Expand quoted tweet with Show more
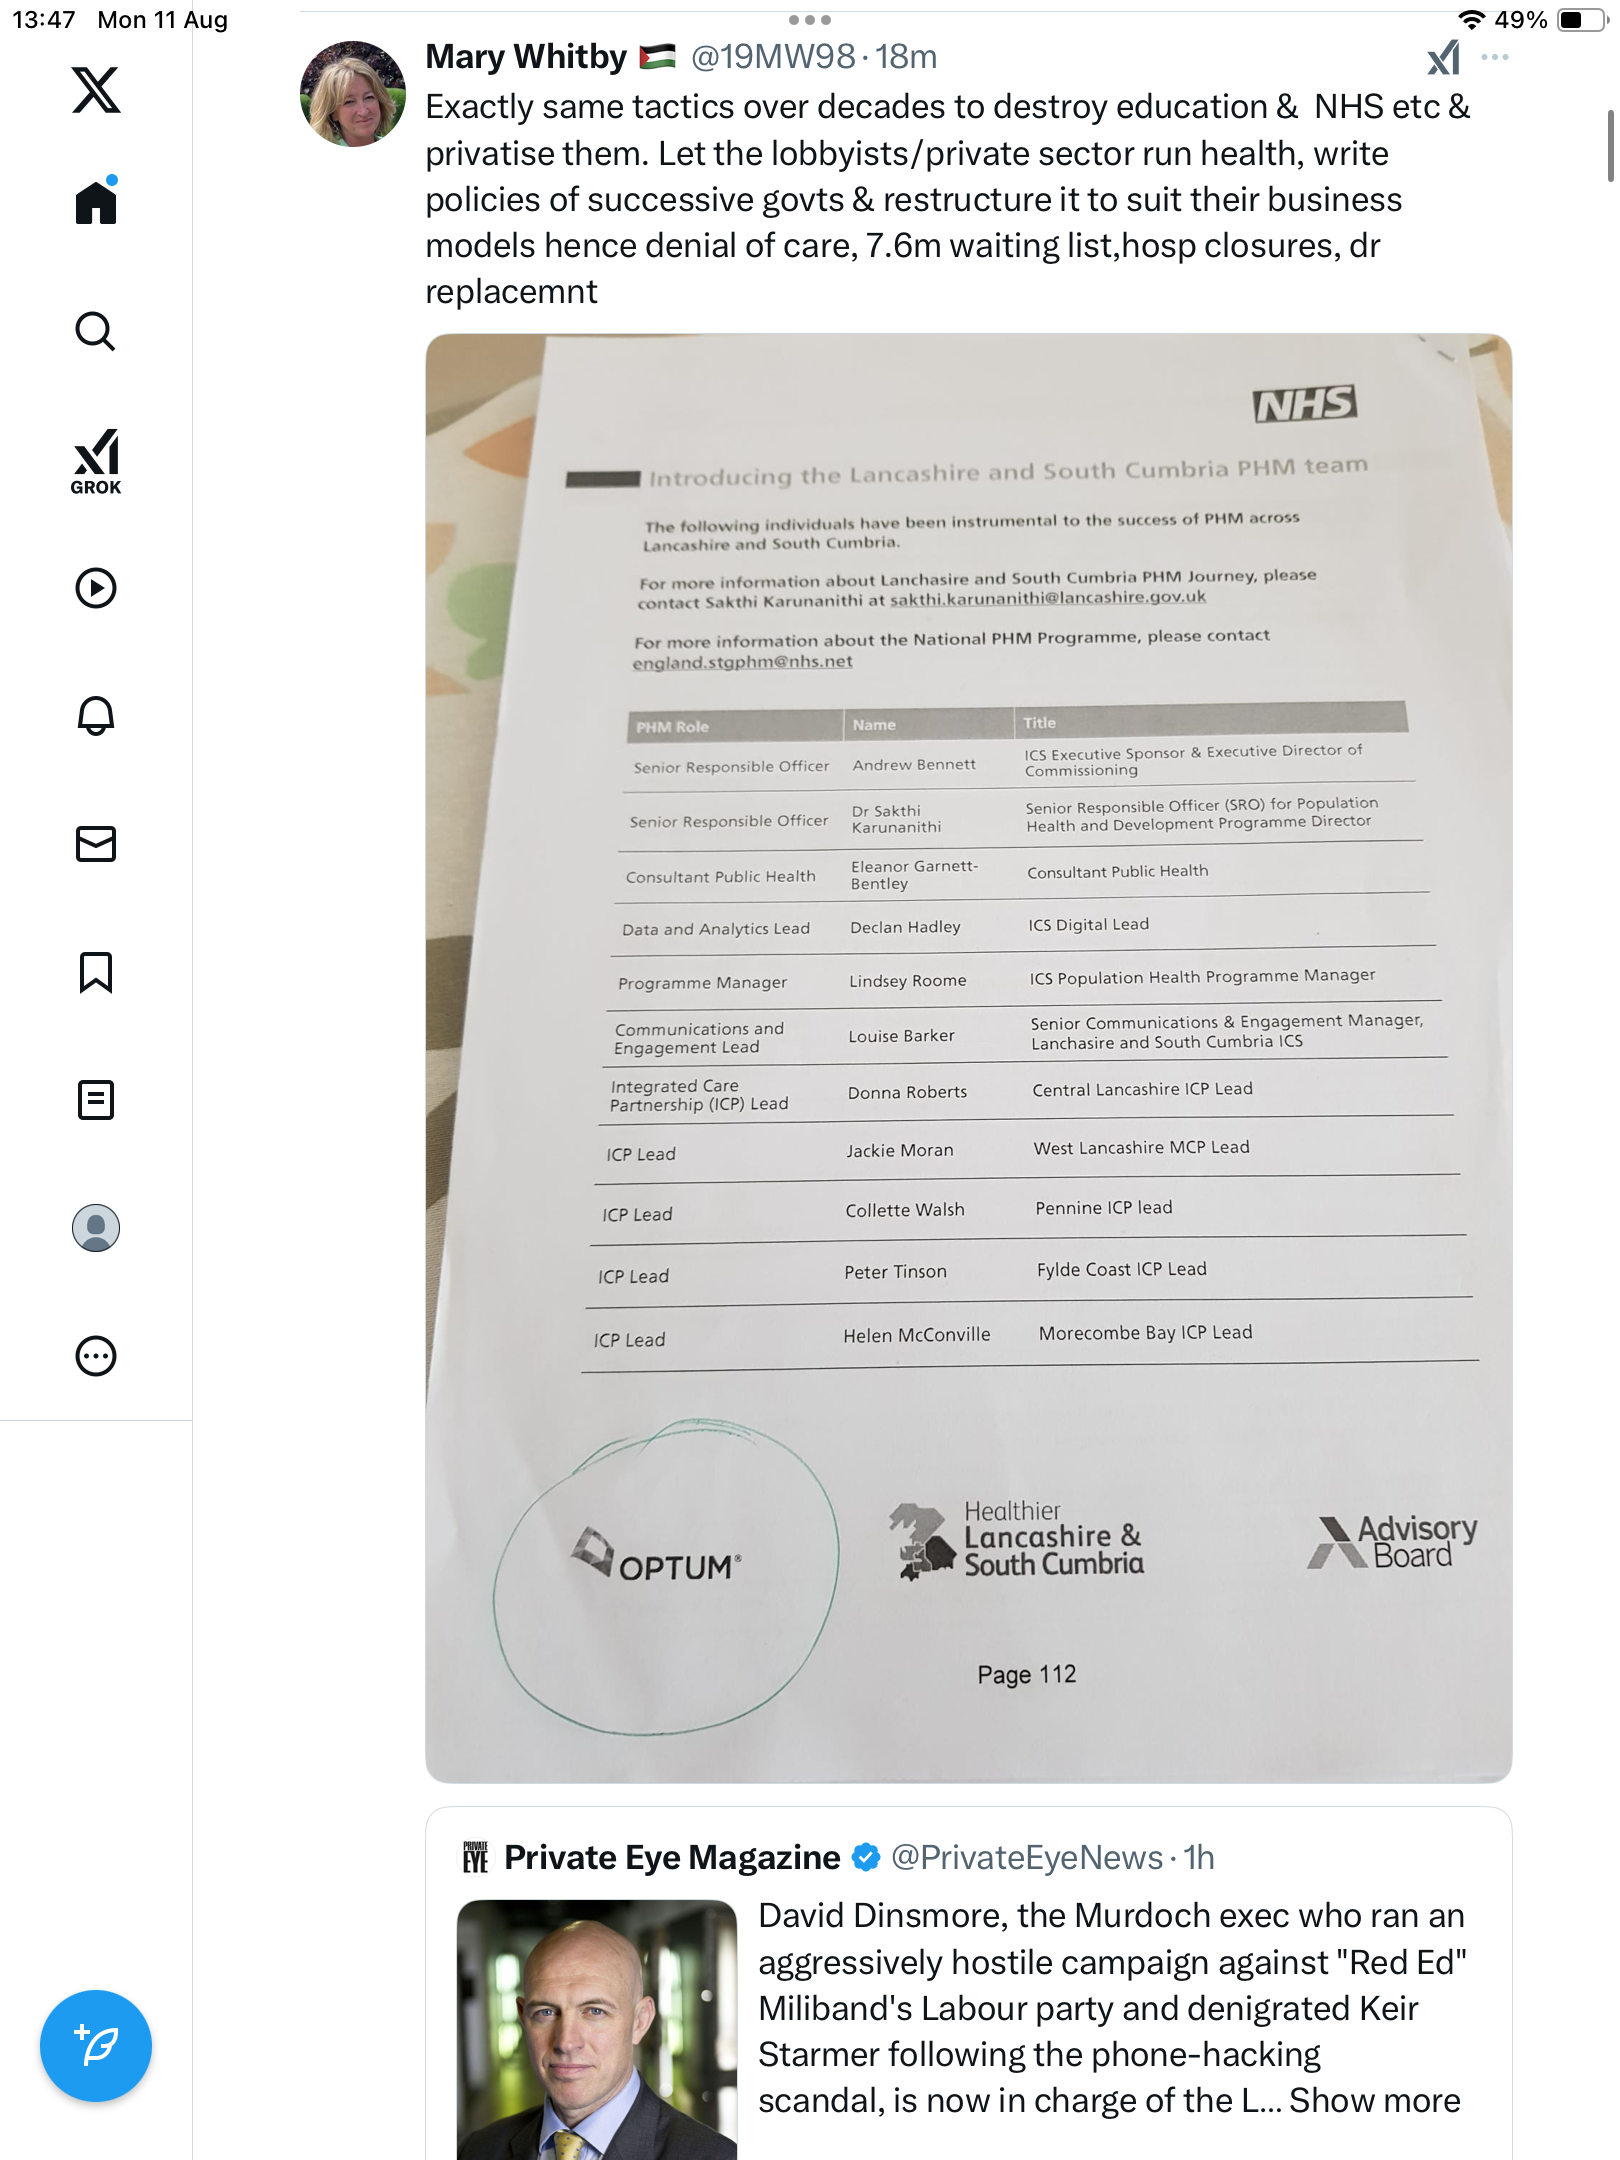1620x2160 pixels. click(x=1374, y=2100)
